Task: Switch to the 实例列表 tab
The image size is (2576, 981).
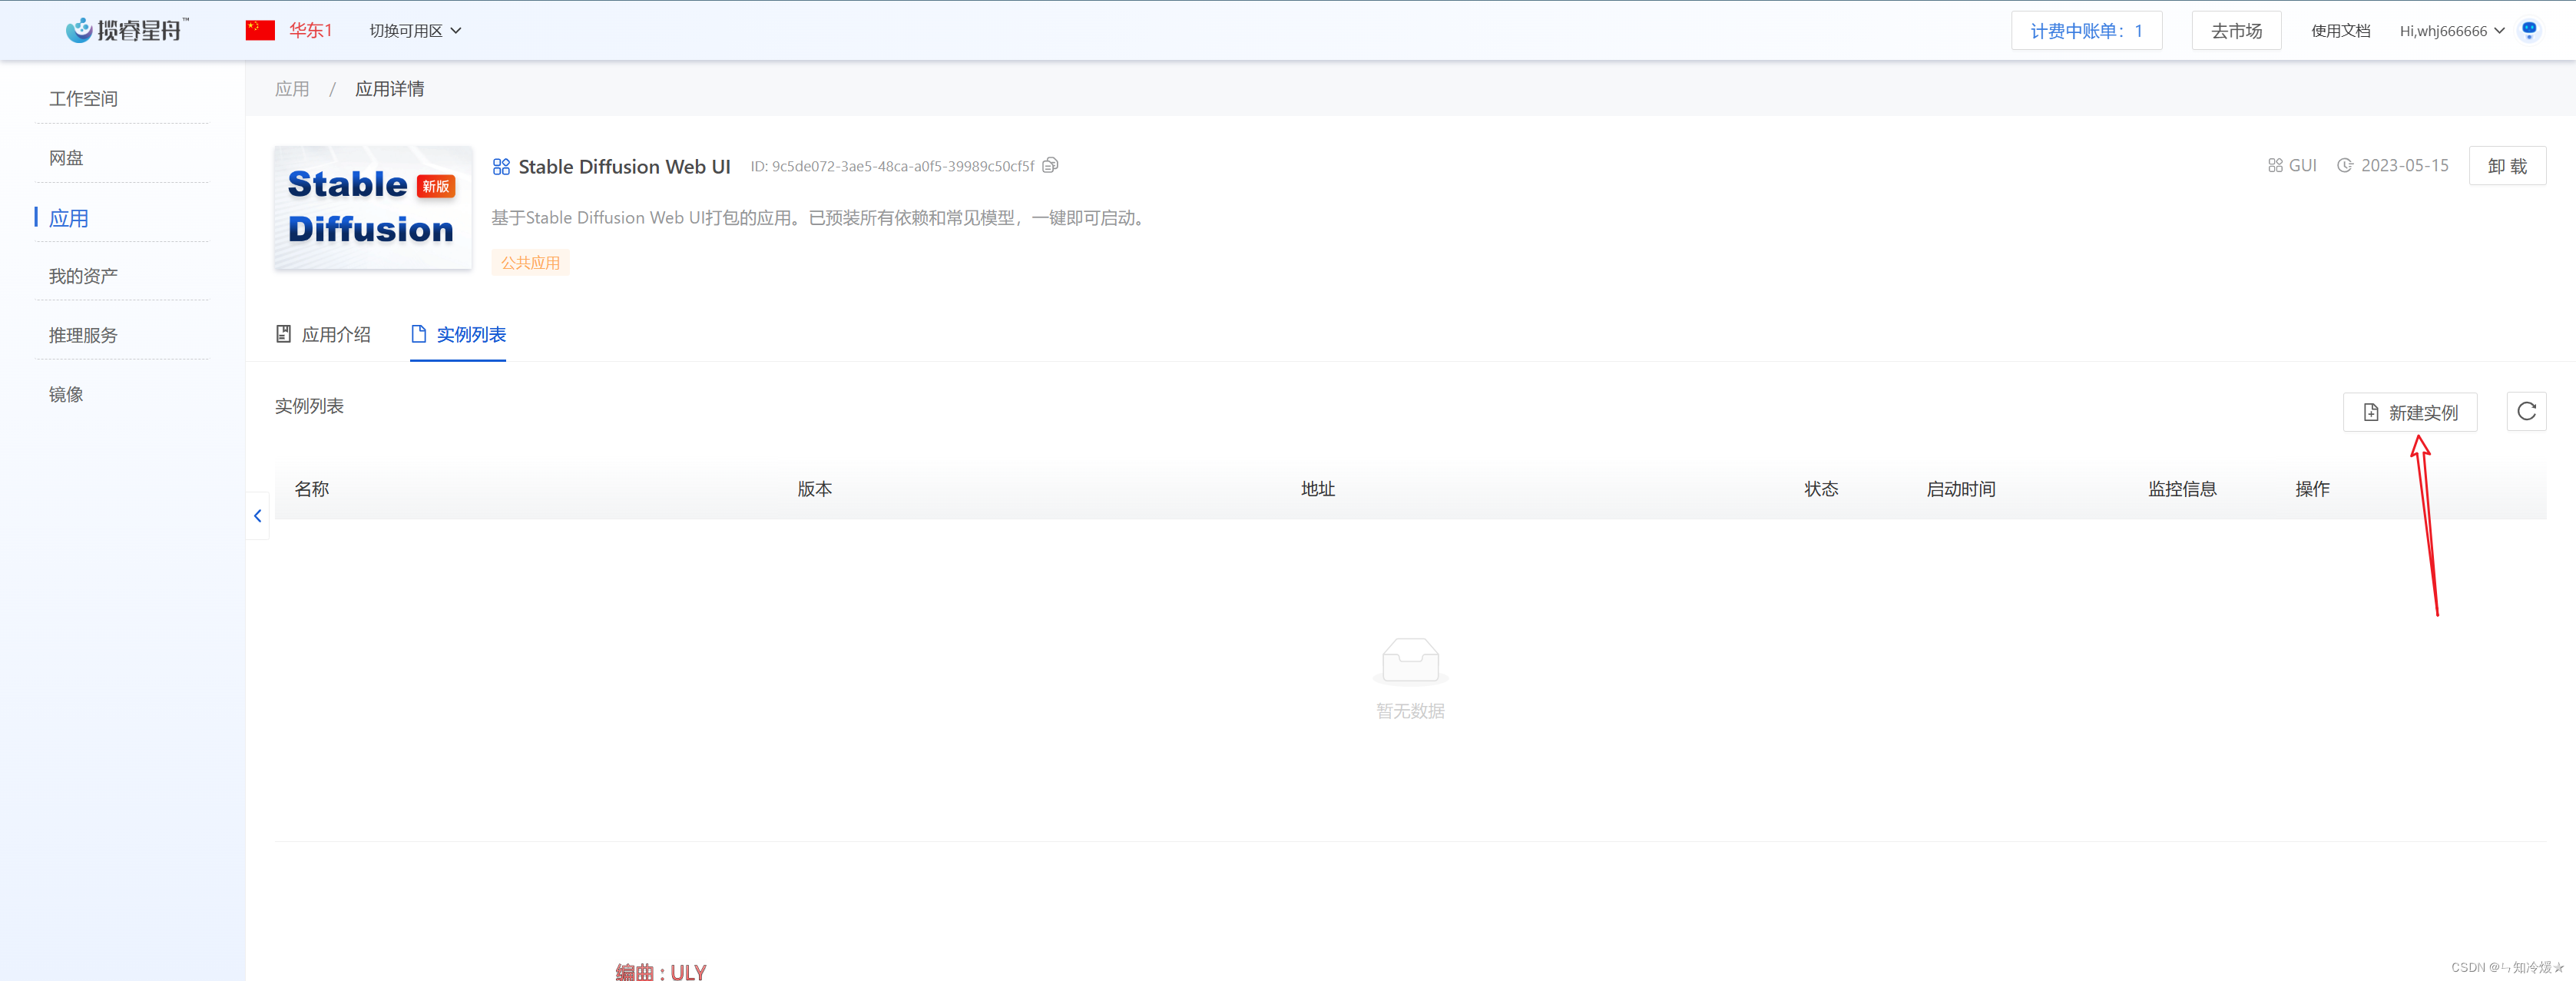Action: point(458,334)
